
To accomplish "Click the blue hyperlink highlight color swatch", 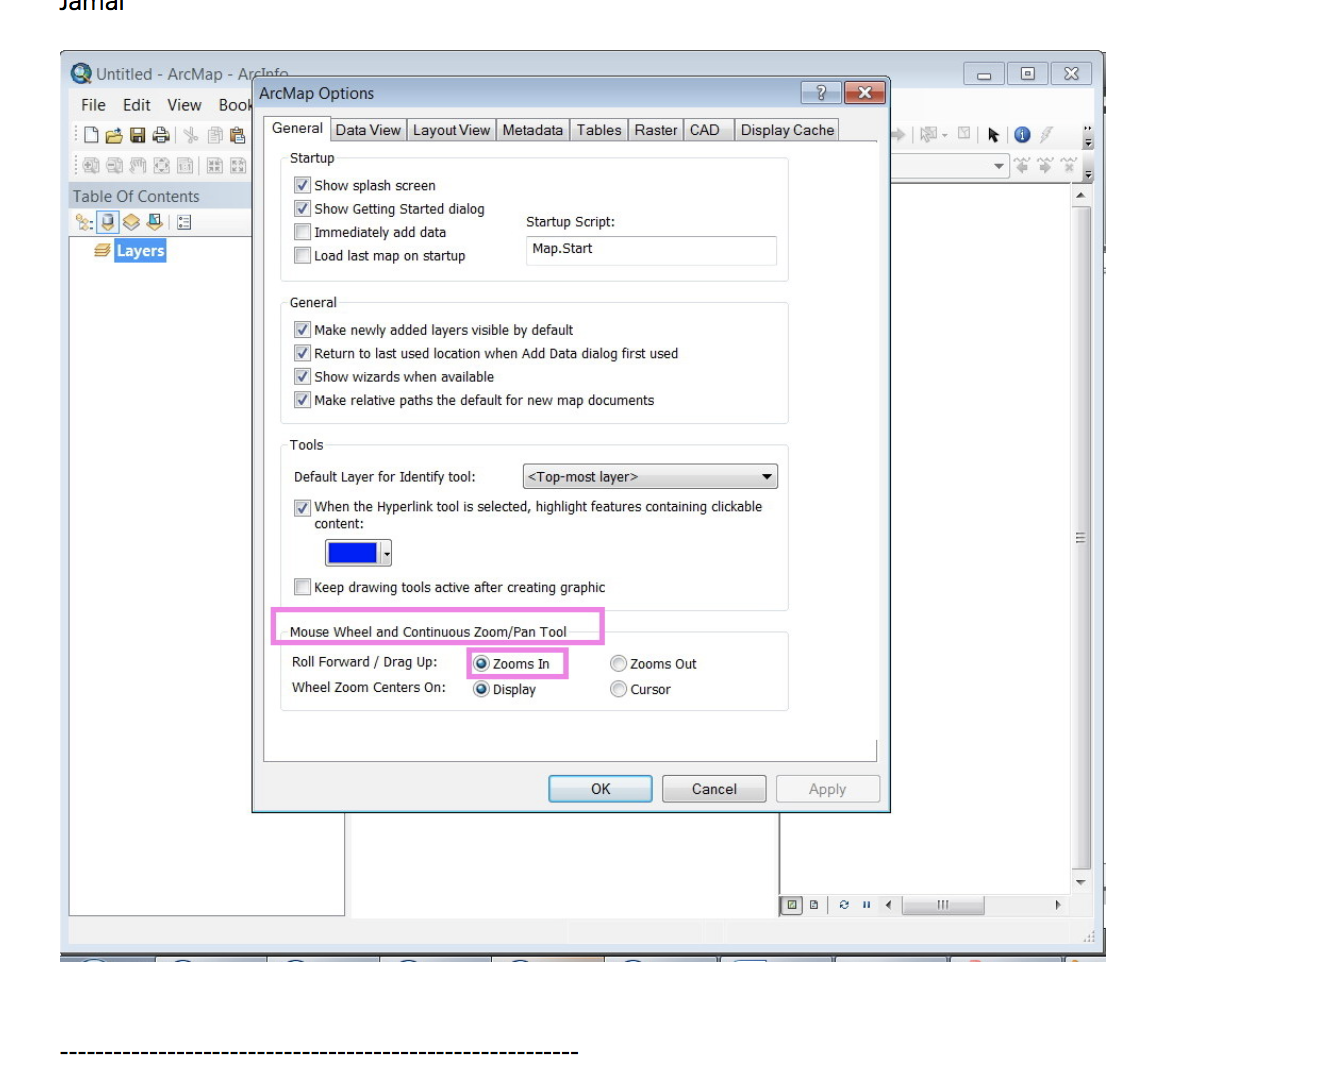I will [x=353, y=553].
